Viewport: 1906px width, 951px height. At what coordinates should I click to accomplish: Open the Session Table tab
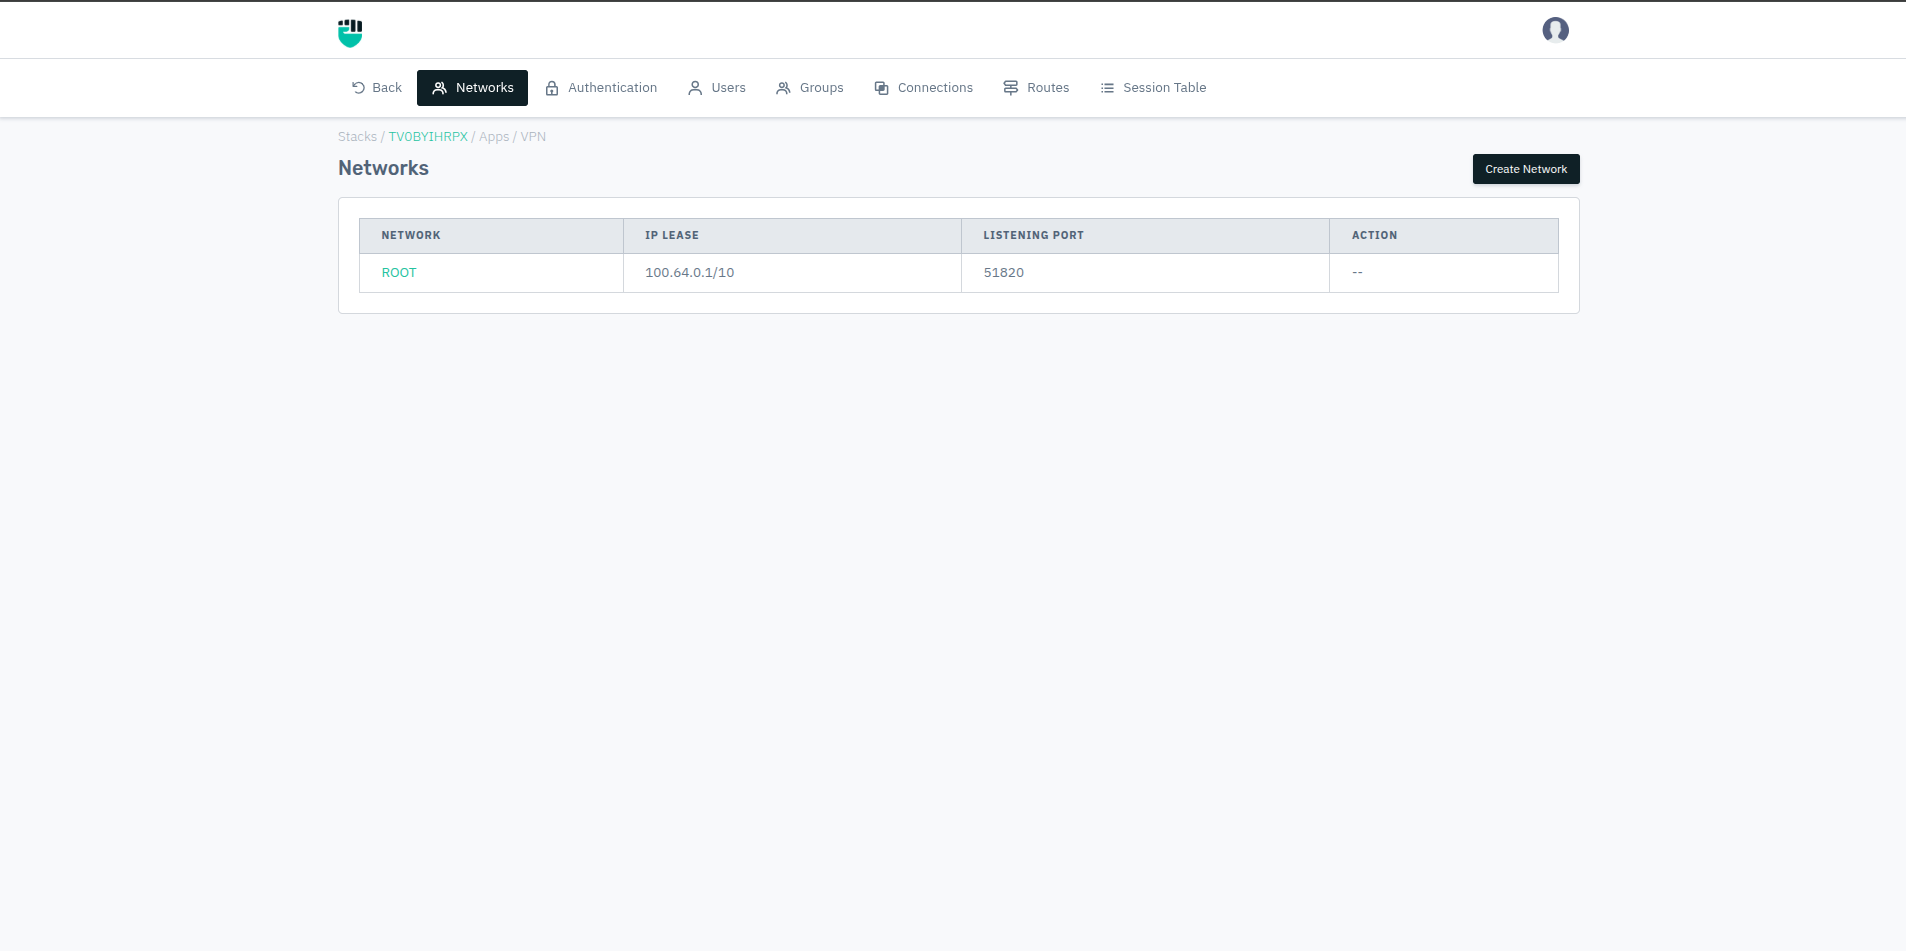point(1154,88)
